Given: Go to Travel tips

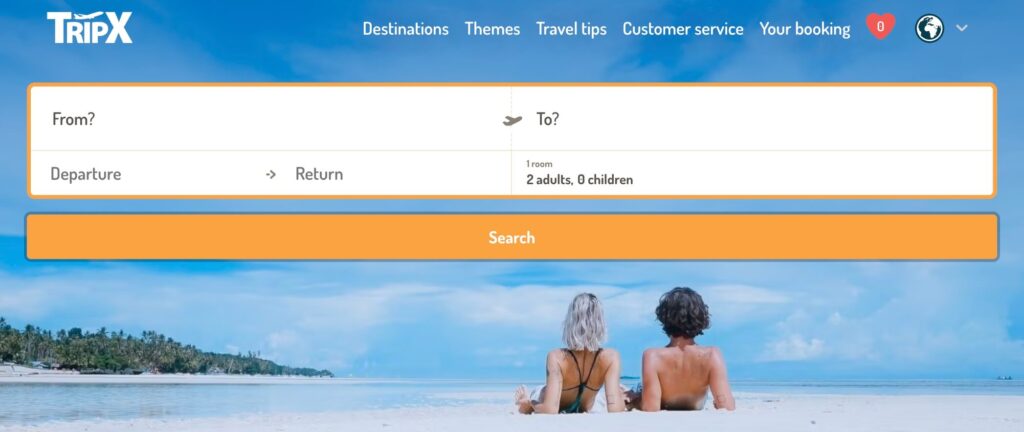Looking at the screenshot, I should tap(571, 29).
